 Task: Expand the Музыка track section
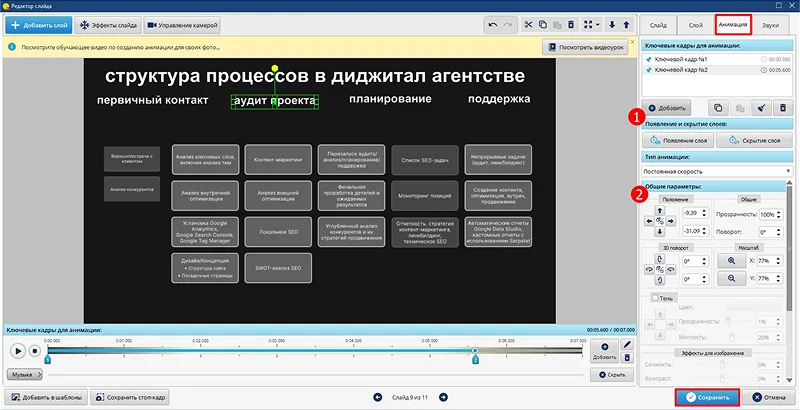coord(24,375)
